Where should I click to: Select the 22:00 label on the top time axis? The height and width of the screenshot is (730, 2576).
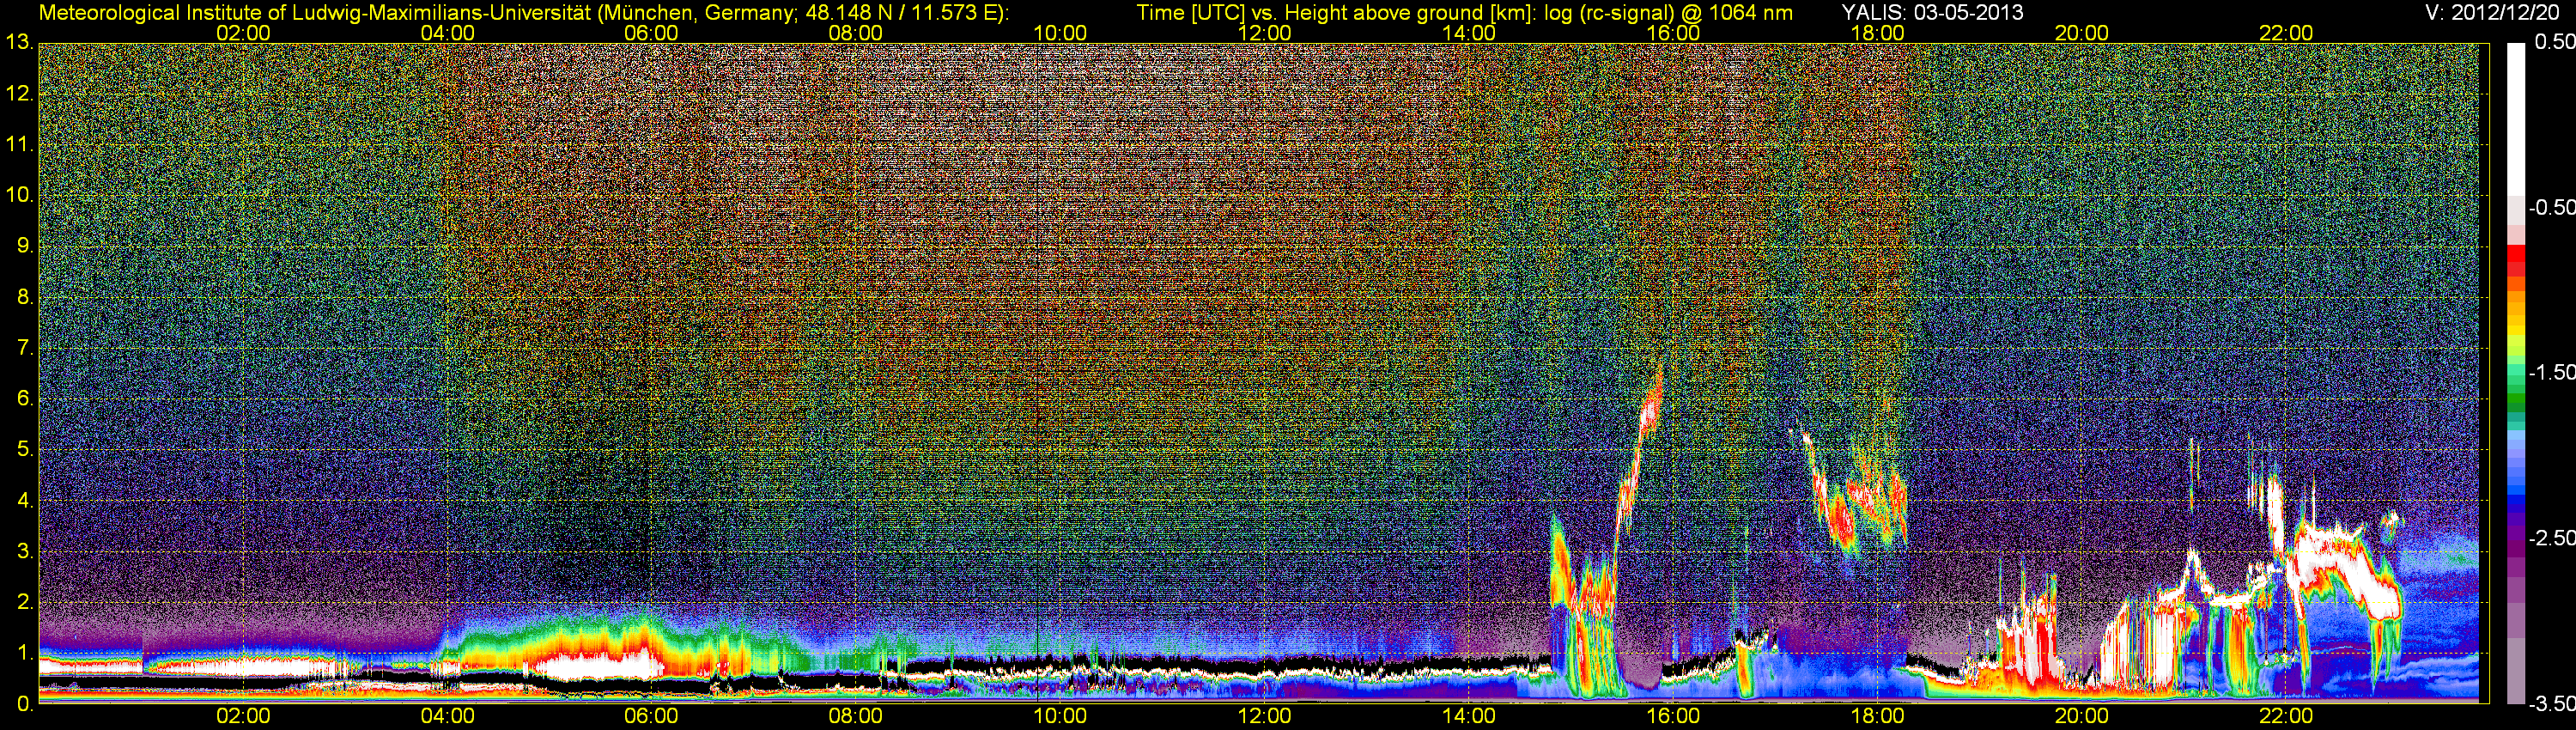(x=2286, y=33)
